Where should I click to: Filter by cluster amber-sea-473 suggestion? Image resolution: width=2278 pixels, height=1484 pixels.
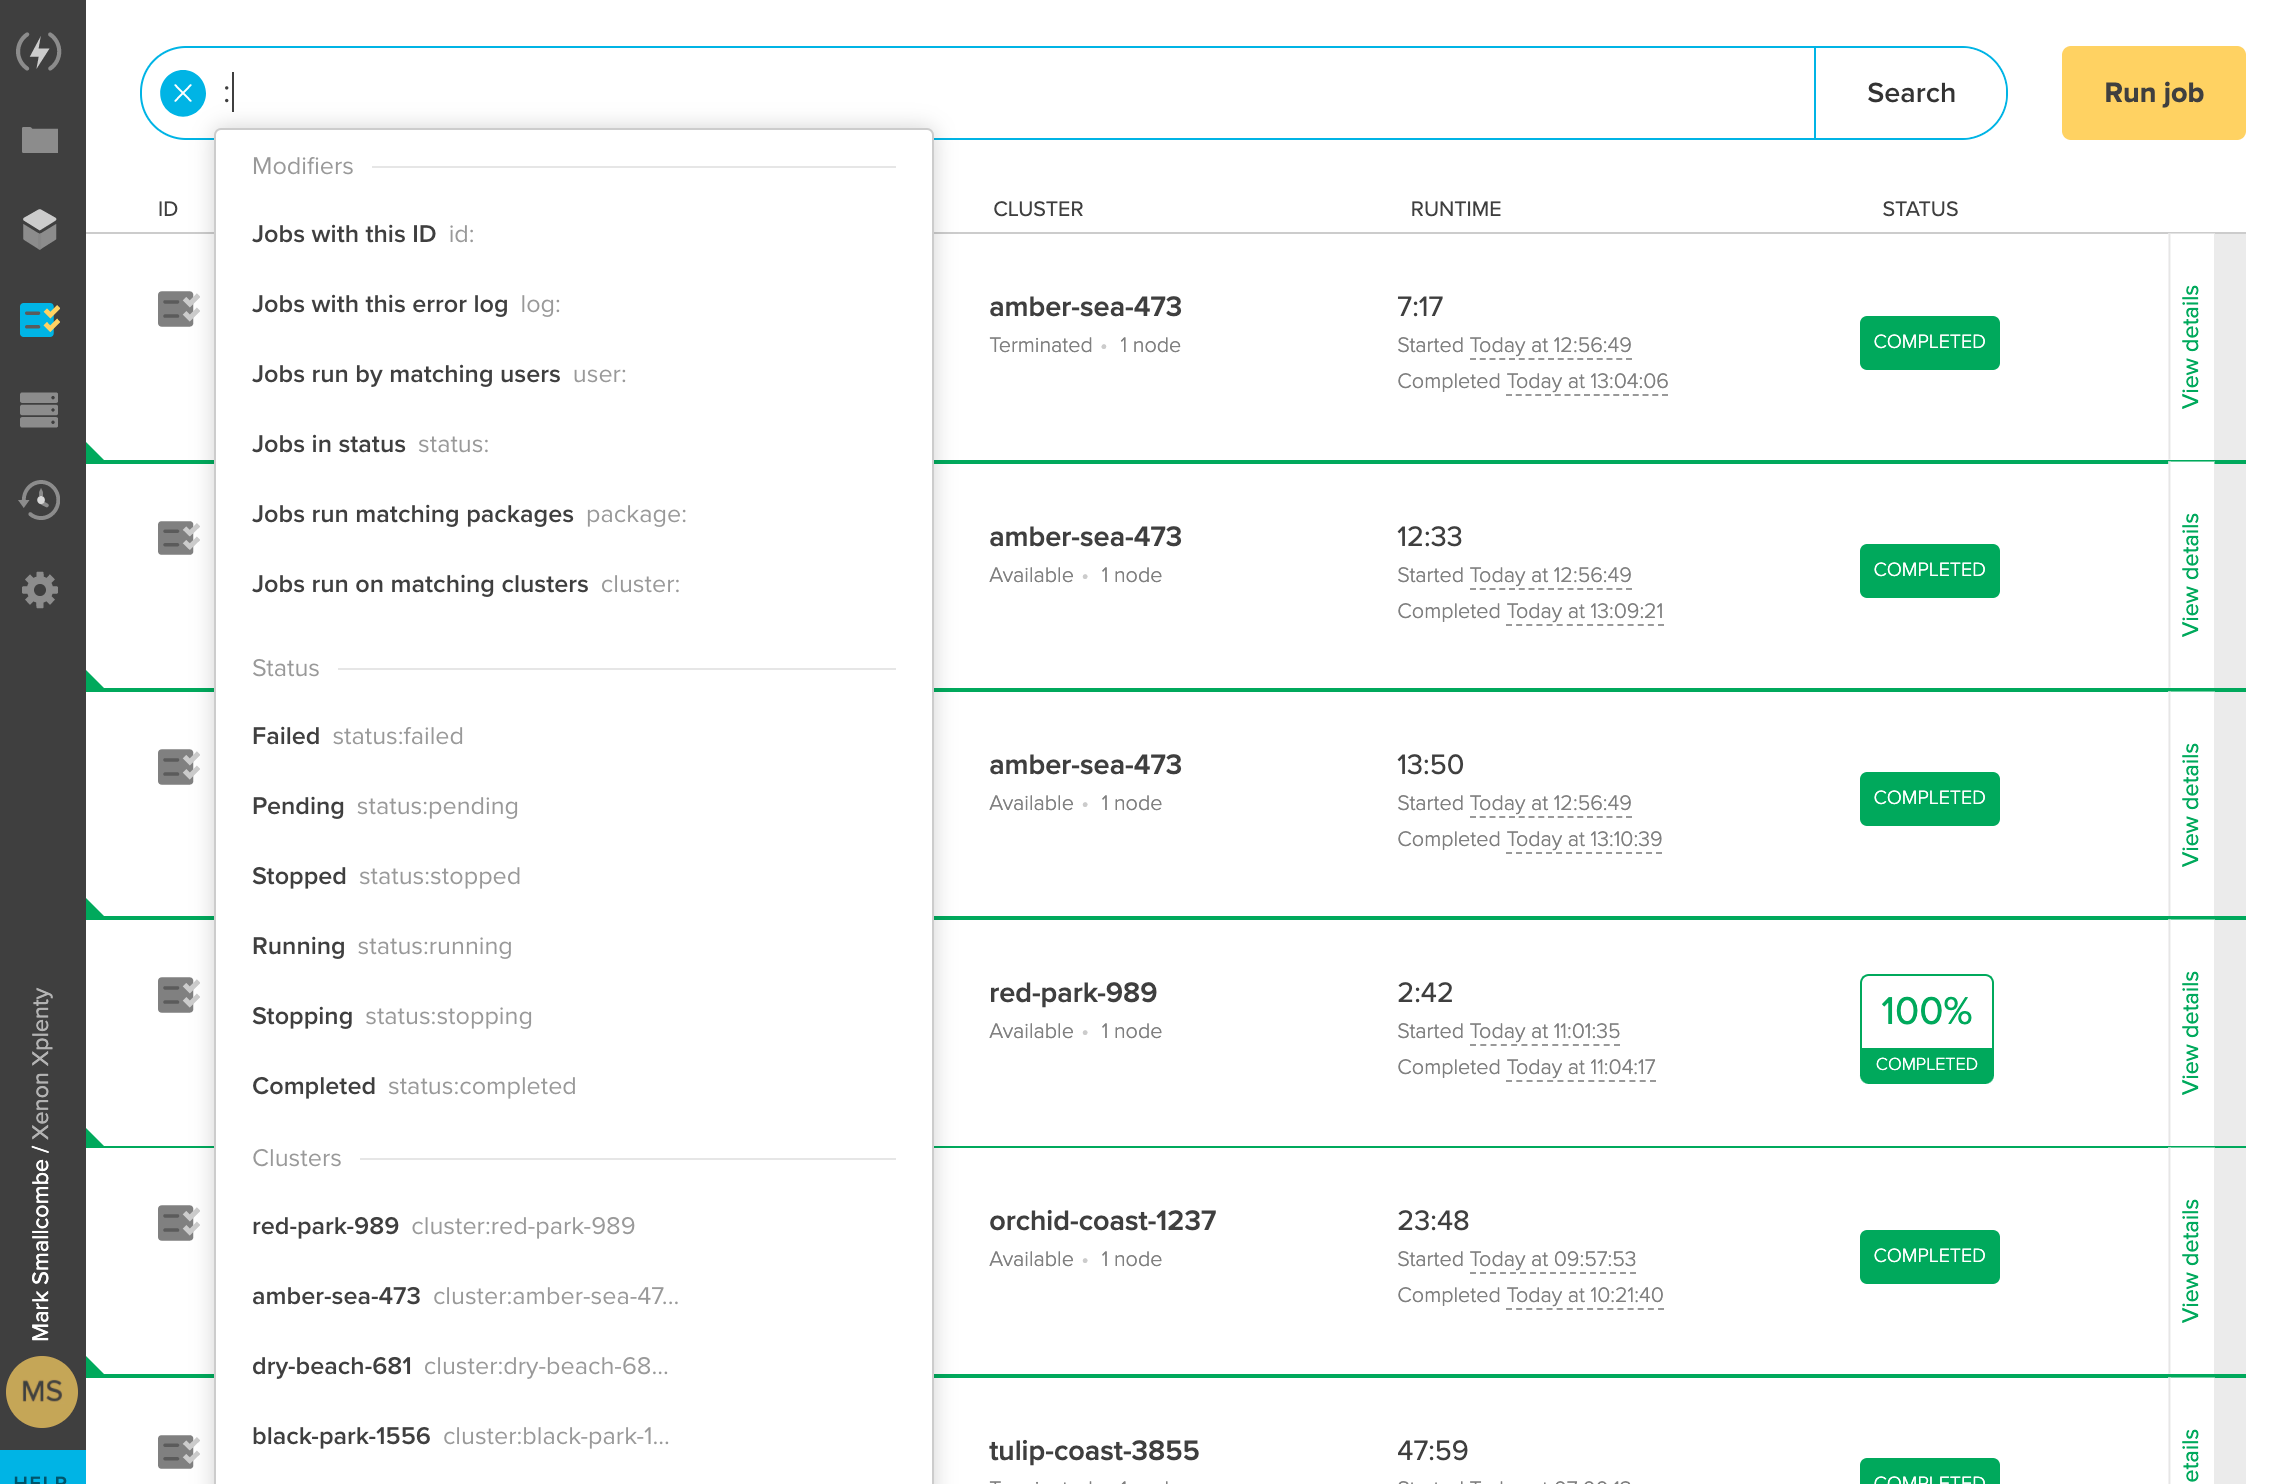pyautogui.click(x=574, y=1296)
